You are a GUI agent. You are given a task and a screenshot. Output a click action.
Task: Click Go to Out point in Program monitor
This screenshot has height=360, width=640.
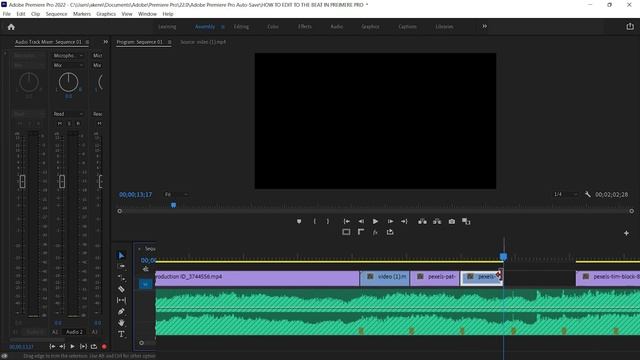[404, 221]
